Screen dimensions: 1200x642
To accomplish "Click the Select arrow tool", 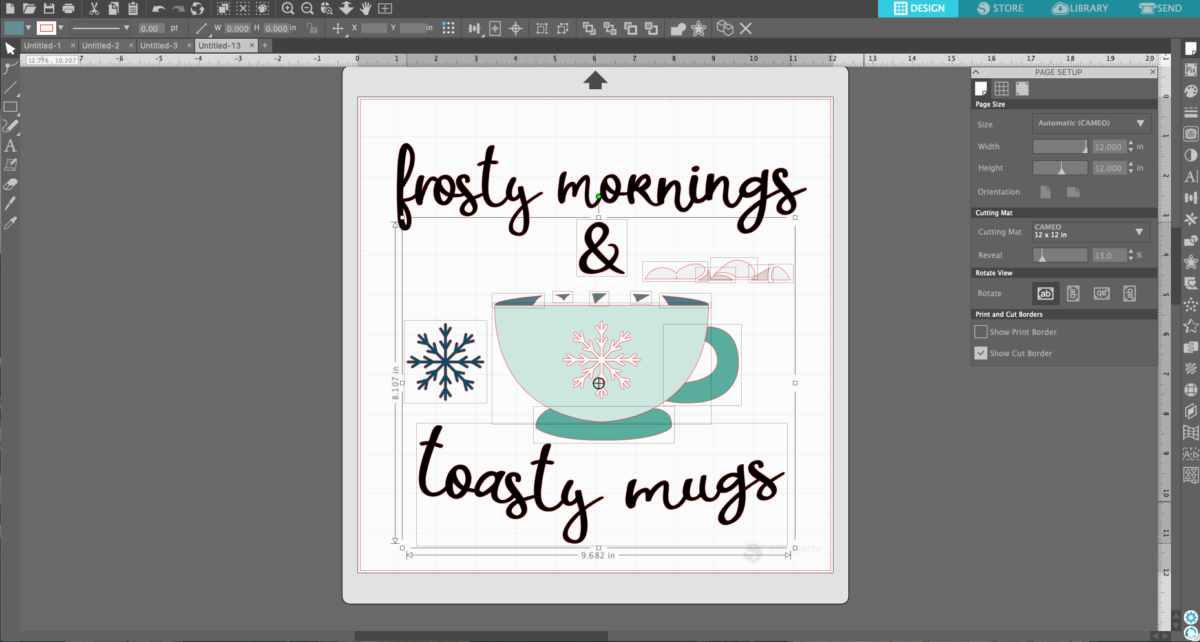I will [9, 48].
